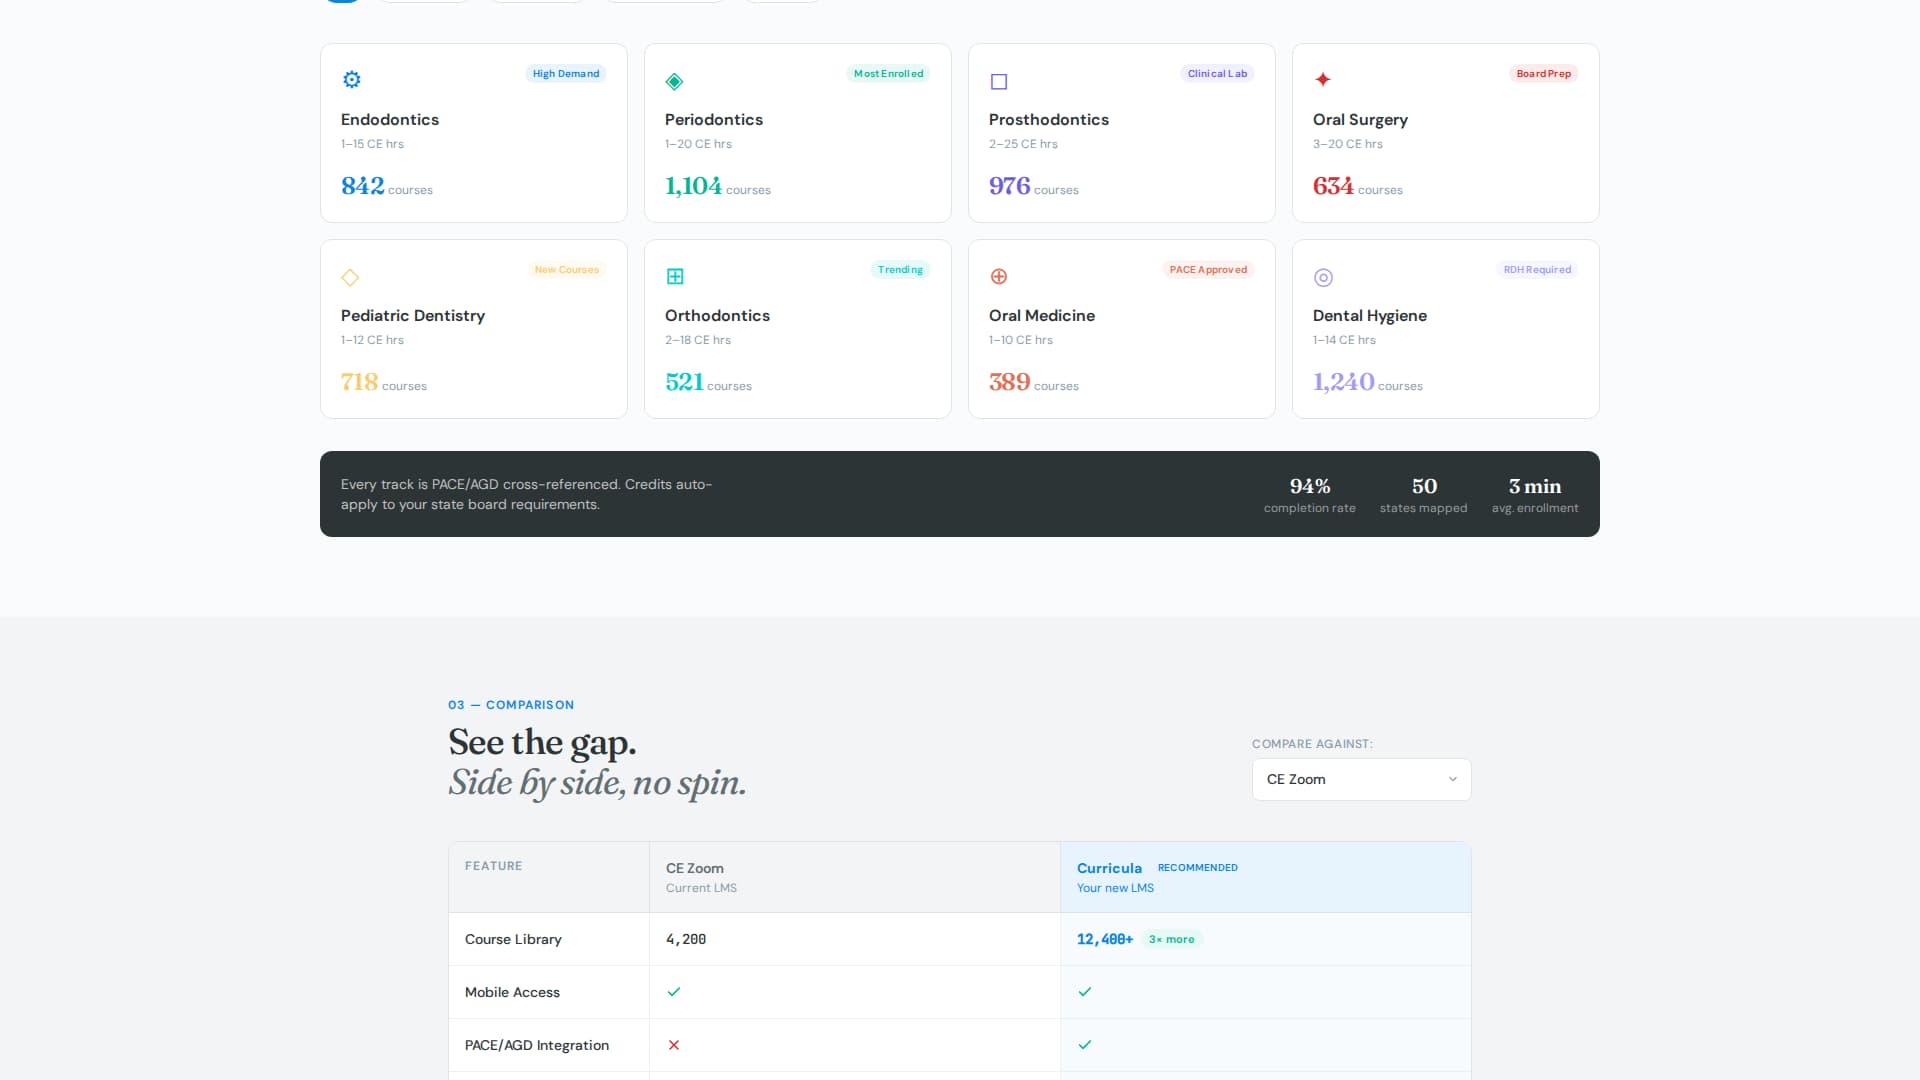Viewport: 1920px width, 1080px height.
Task: Click the 1,104 courses count
Action: (x=718, y=186)
